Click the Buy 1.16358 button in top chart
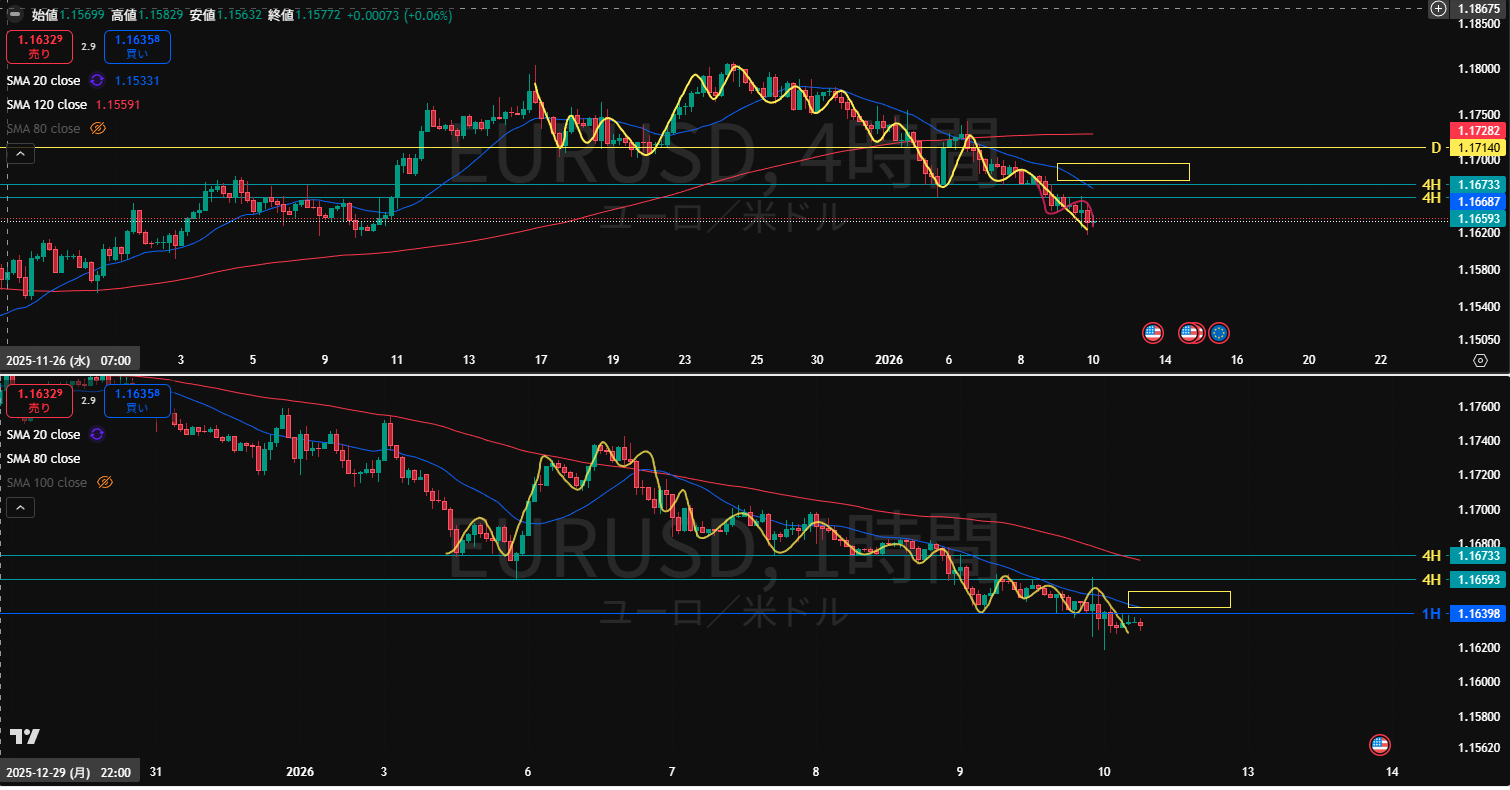The image size is (1510, 790). pyautogui.click(x=137, y=47)
